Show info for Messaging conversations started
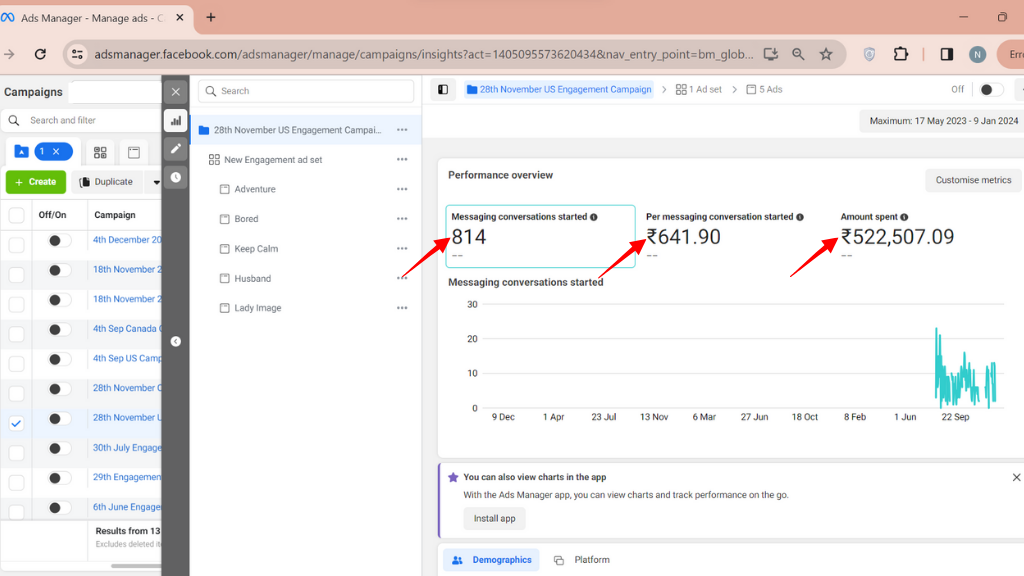The image size is (1024, 576). 594,217
